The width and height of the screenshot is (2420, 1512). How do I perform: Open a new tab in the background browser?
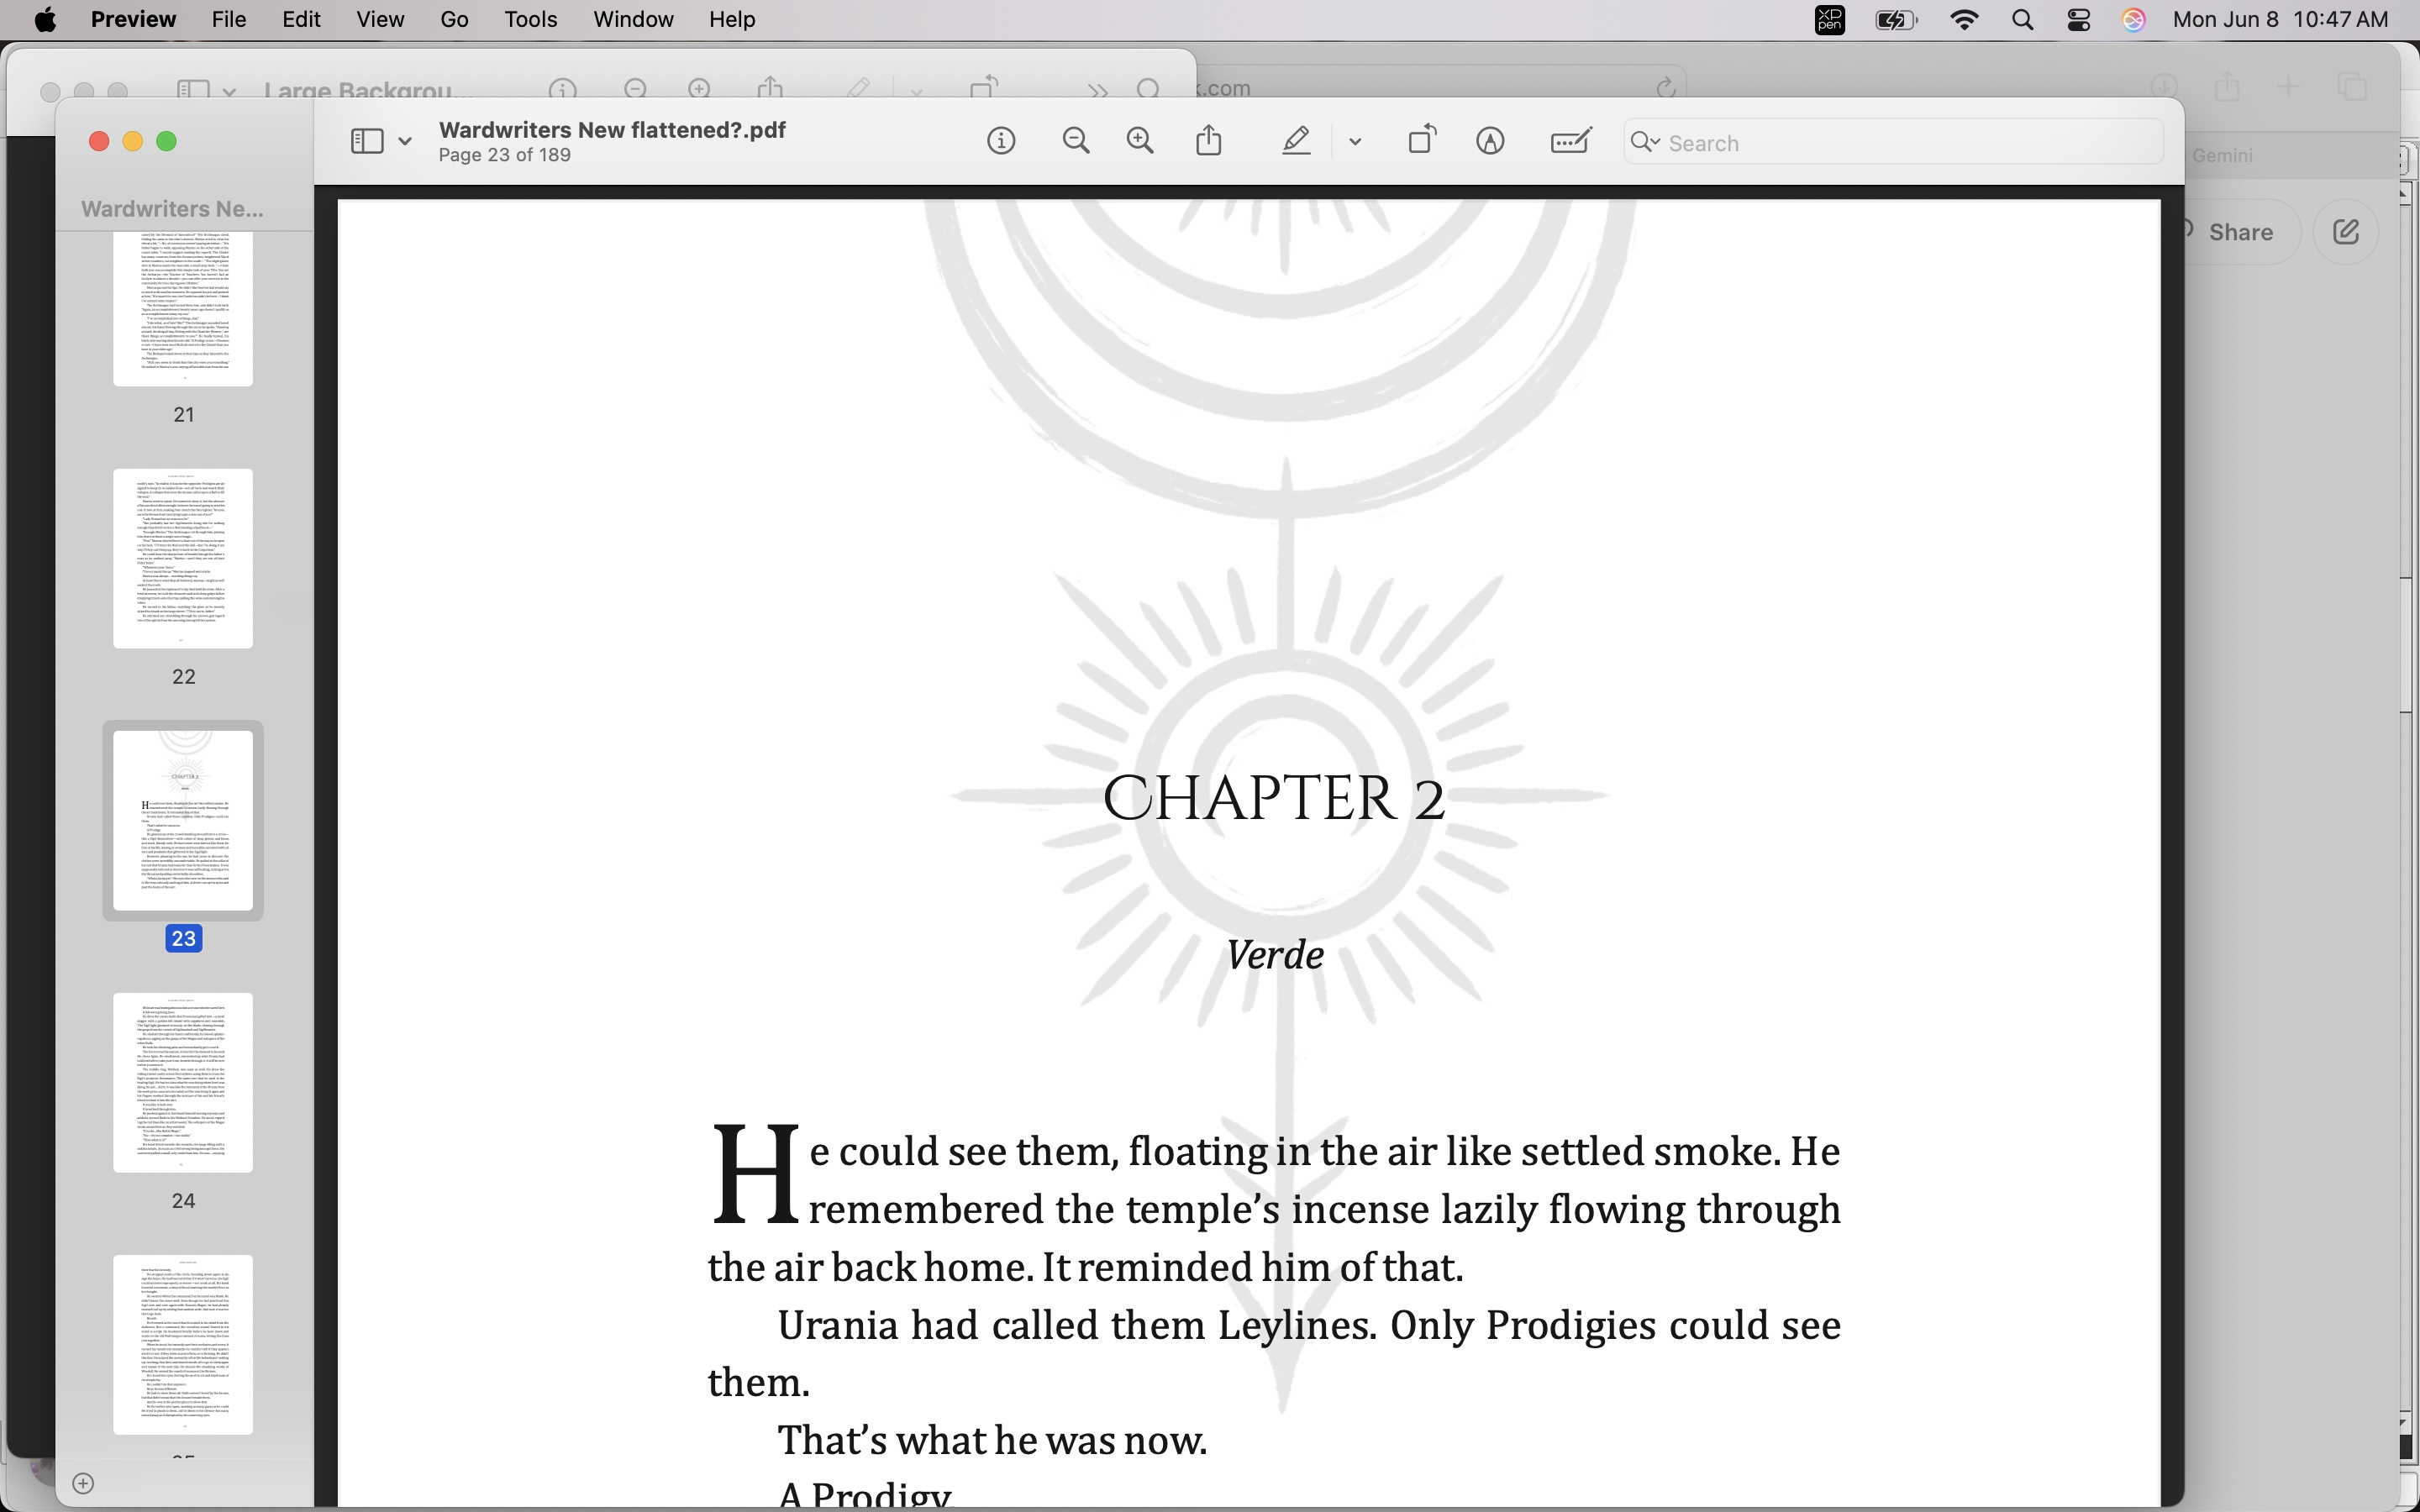2288,87
